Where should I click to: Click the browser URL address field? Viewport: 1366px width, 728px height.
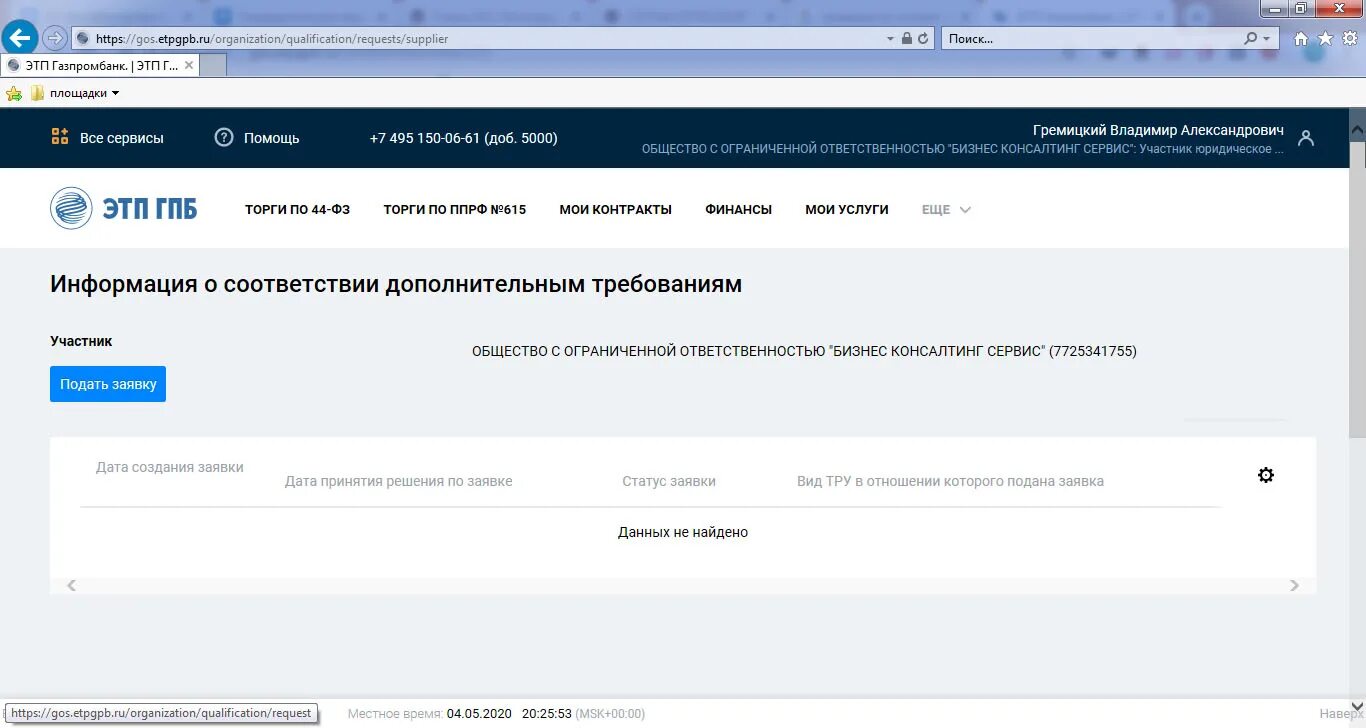pos(480,39)
